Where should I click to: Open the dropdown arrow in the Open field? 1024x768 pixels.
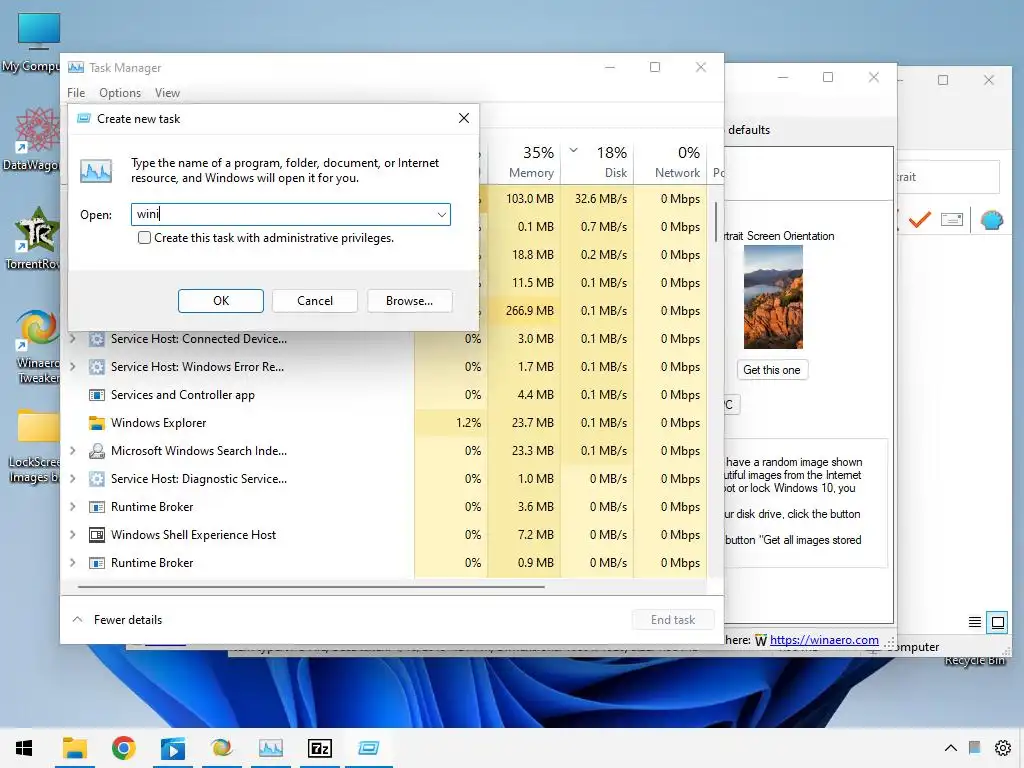coord(441,214)
